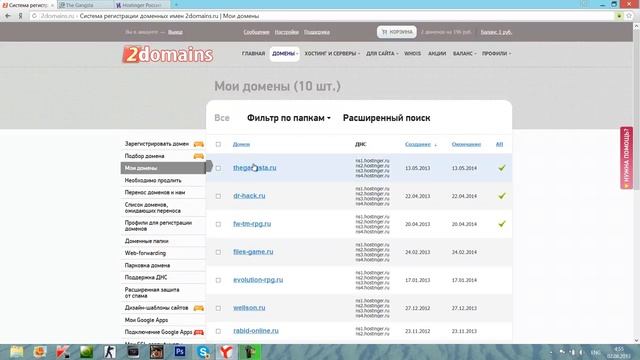Open the Фильтр по папкам dropdown

(x=289, y=118)
